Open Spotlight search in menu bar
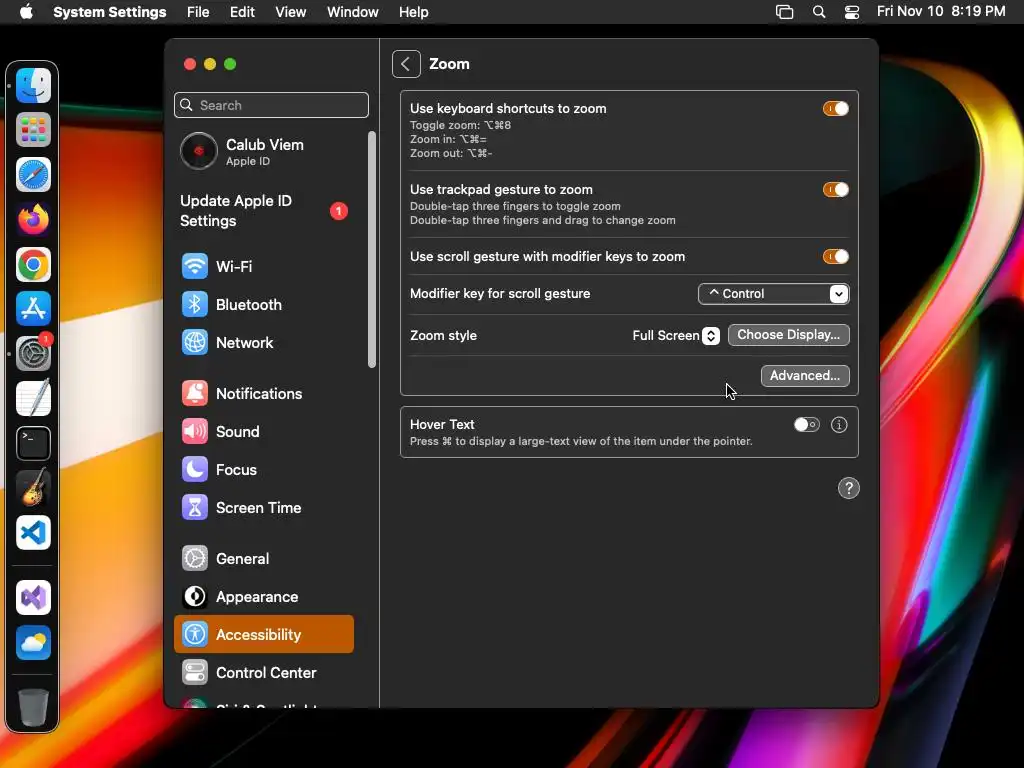Image resolution: width=1024 pixels, height=768 pixels. [818, 12]
